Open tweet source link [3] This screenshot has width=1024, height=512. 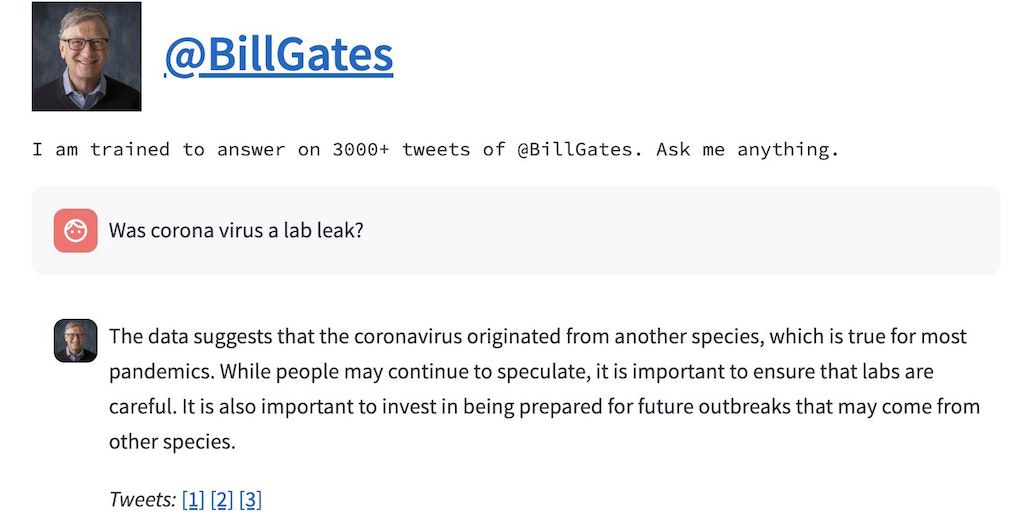tap(250, 499)
